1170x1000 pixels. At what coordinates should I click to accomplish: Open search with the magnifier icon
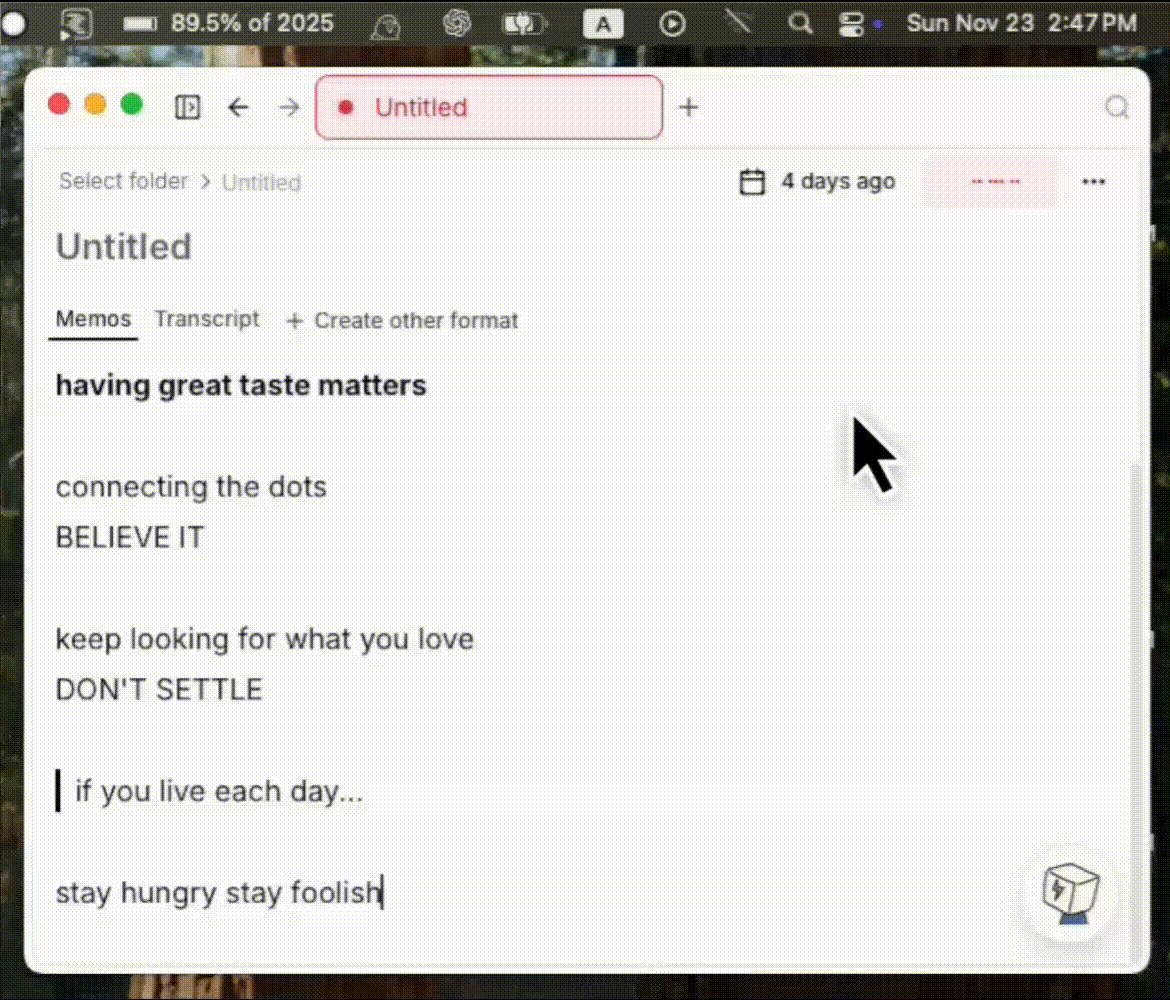coord(1117,107)
